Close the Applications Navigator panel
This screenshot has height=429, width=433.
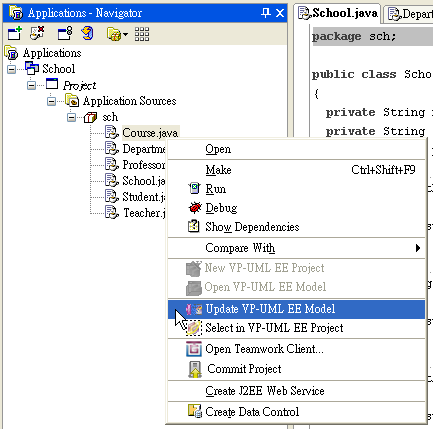pos(280,13)
